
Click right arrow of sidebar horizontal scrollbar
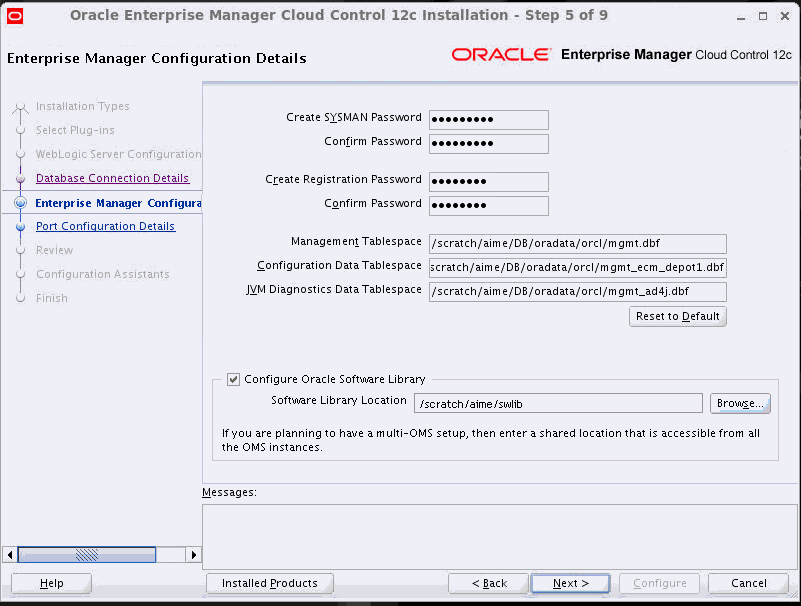coord(194,554)
